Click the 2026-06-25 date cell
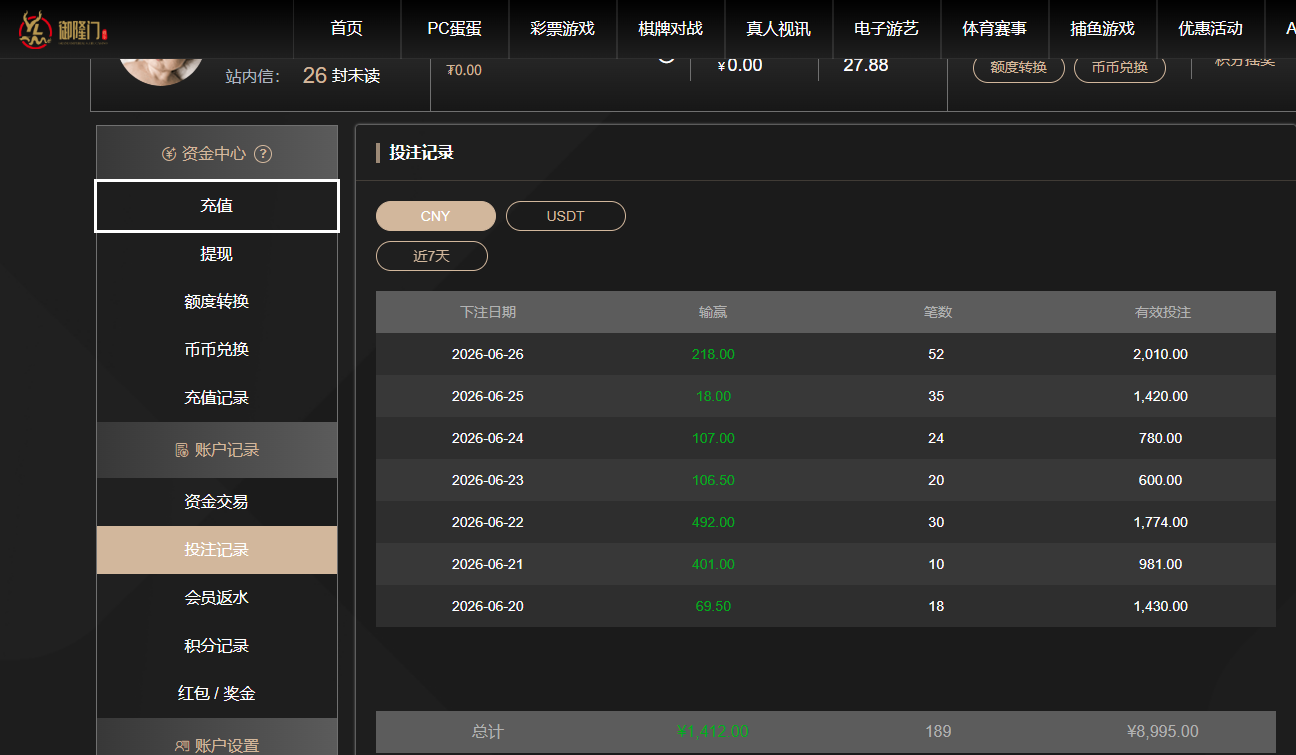This screenshot has height=755, width=1296. (x=488, y=396)
